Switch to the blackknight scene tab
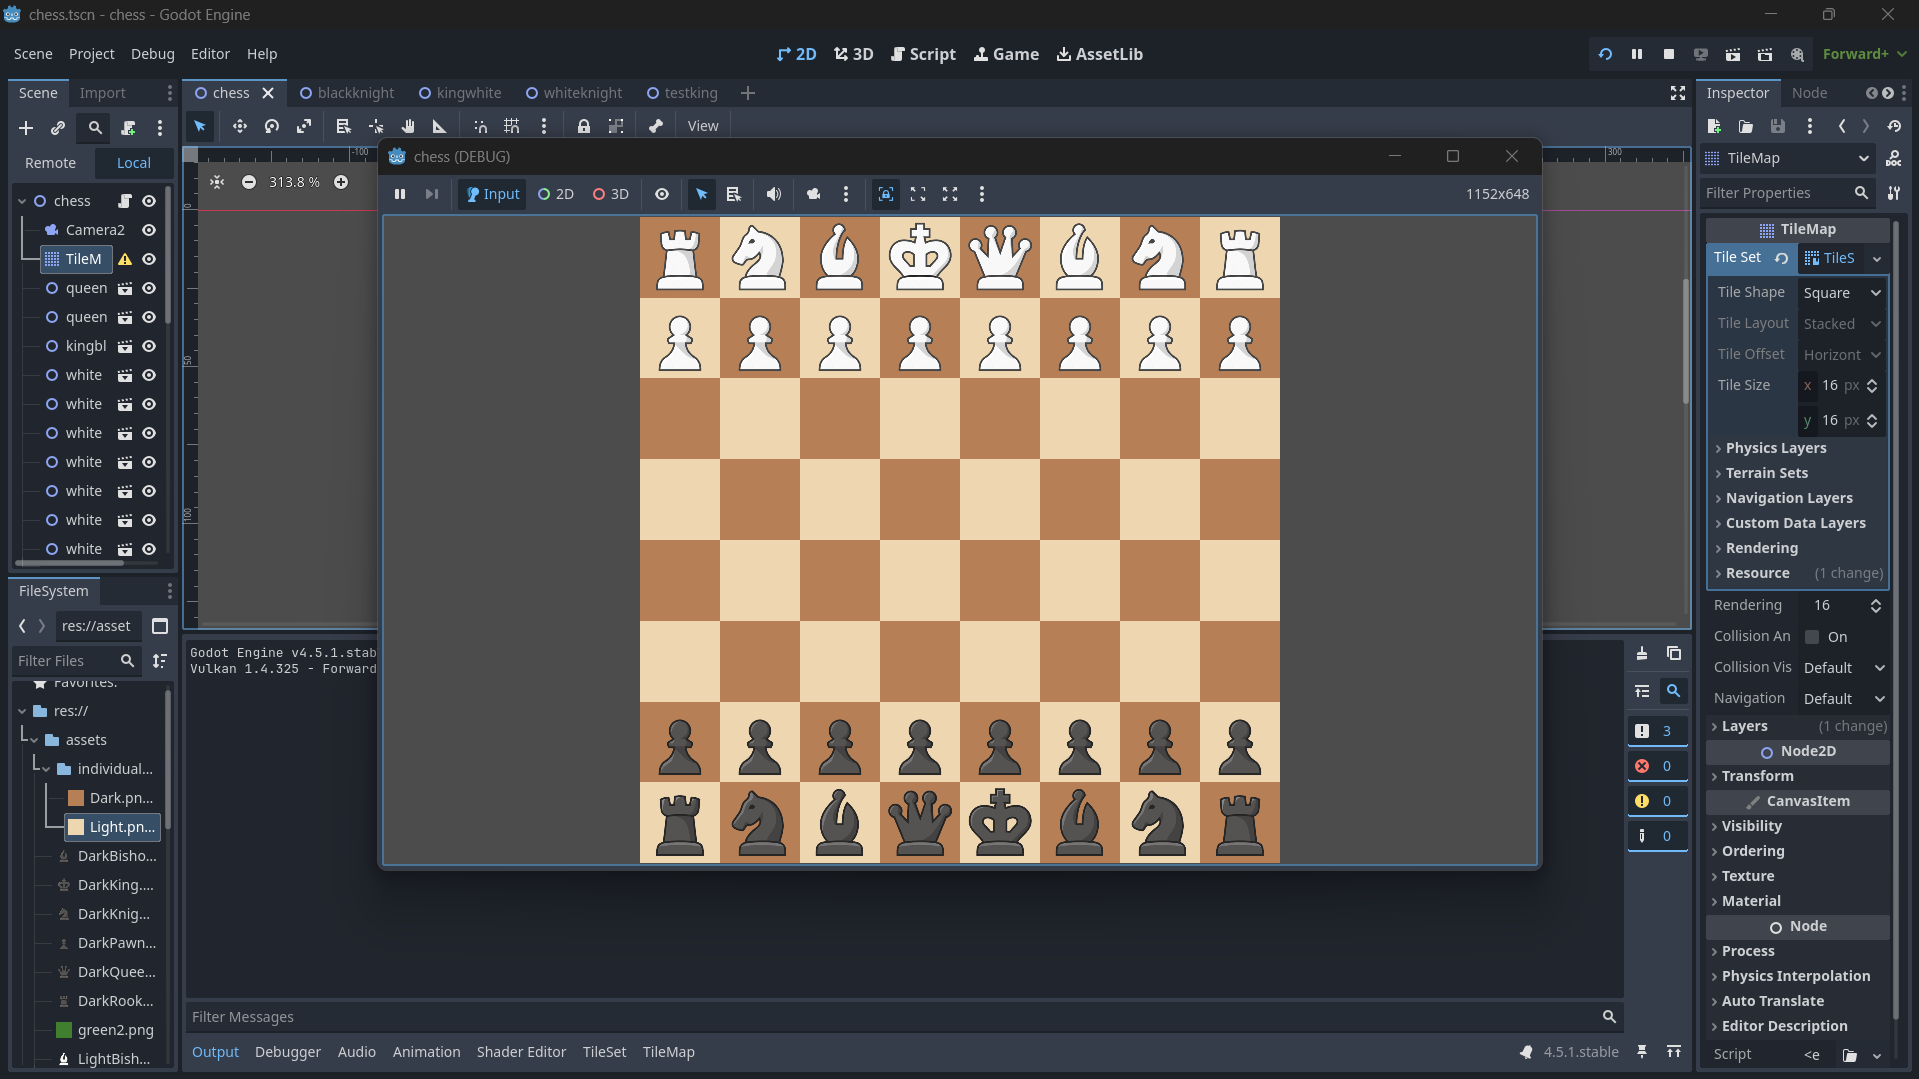This screenshot has width=1919, height=1079. [347, 93]
